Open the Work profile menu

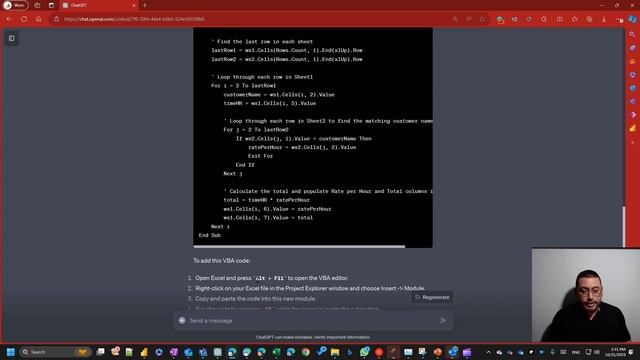pos(16,5)
